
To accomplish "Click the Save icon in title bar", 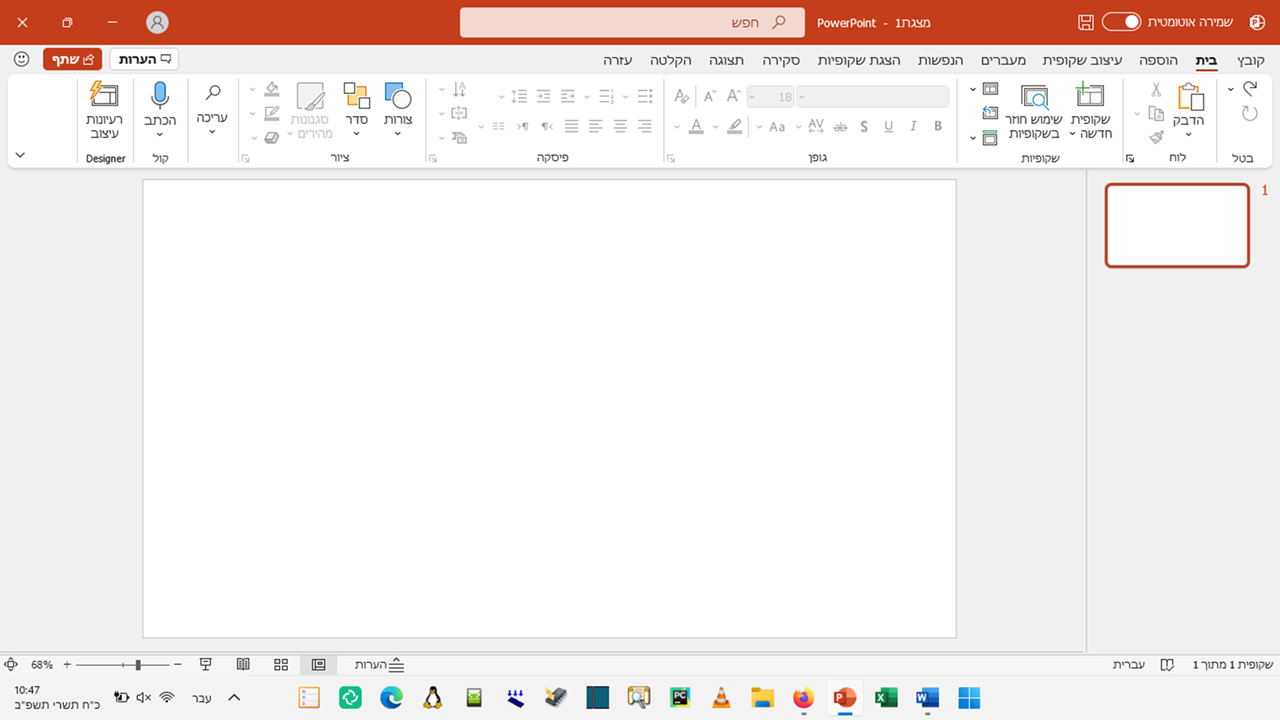I will (x=1086, y=22).
